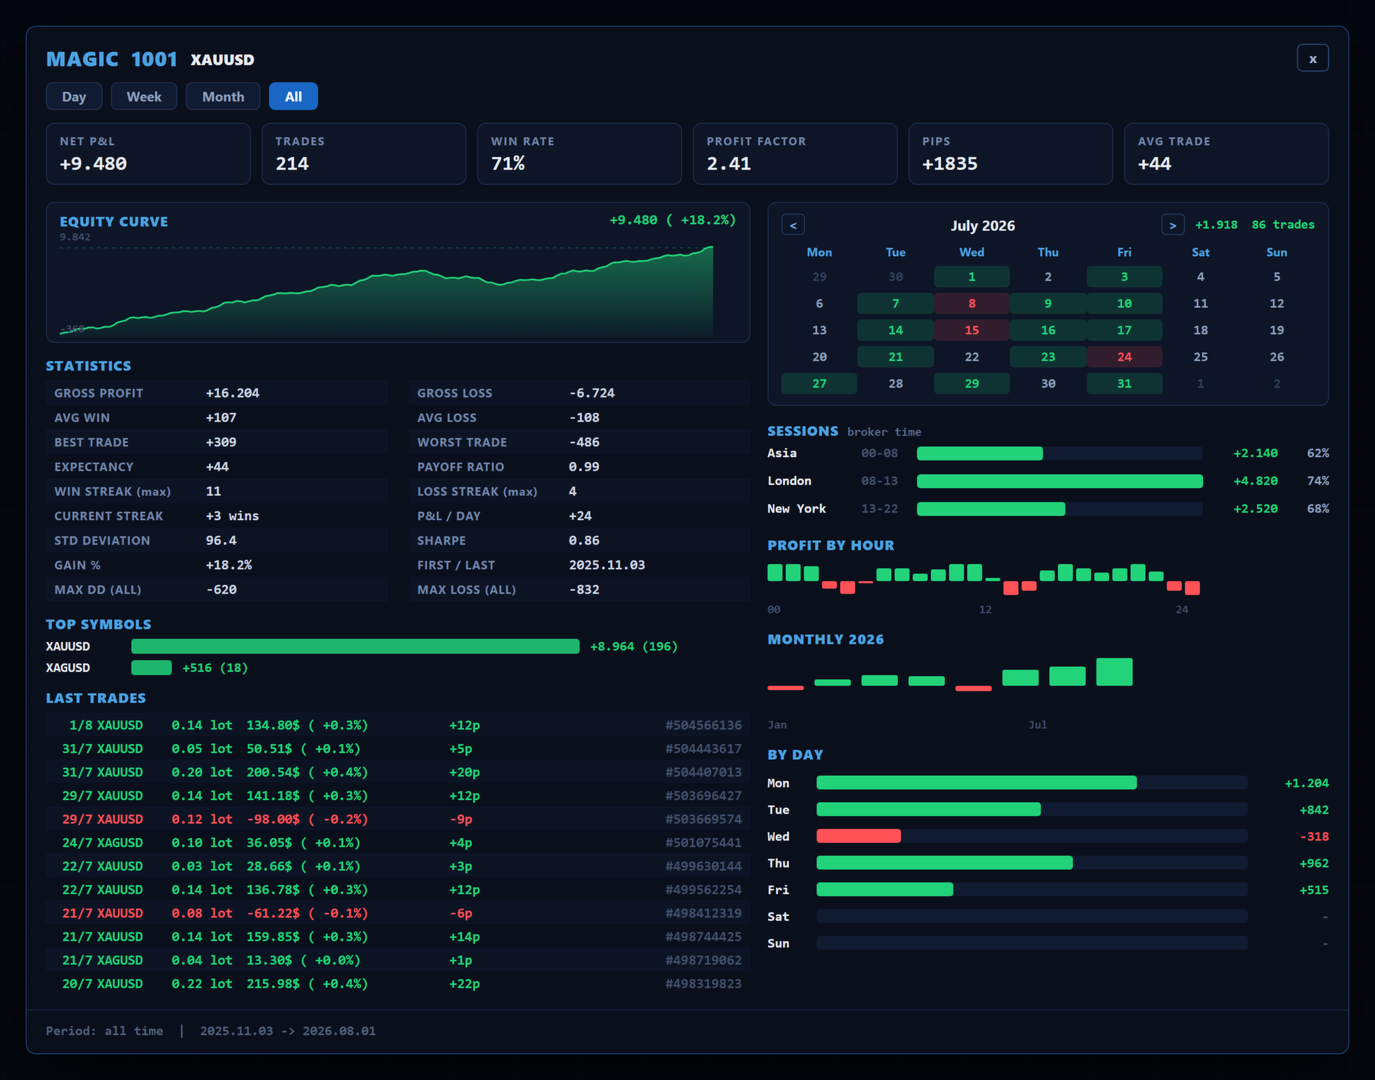Open the losing trade #503669574

tap(397, 819)
